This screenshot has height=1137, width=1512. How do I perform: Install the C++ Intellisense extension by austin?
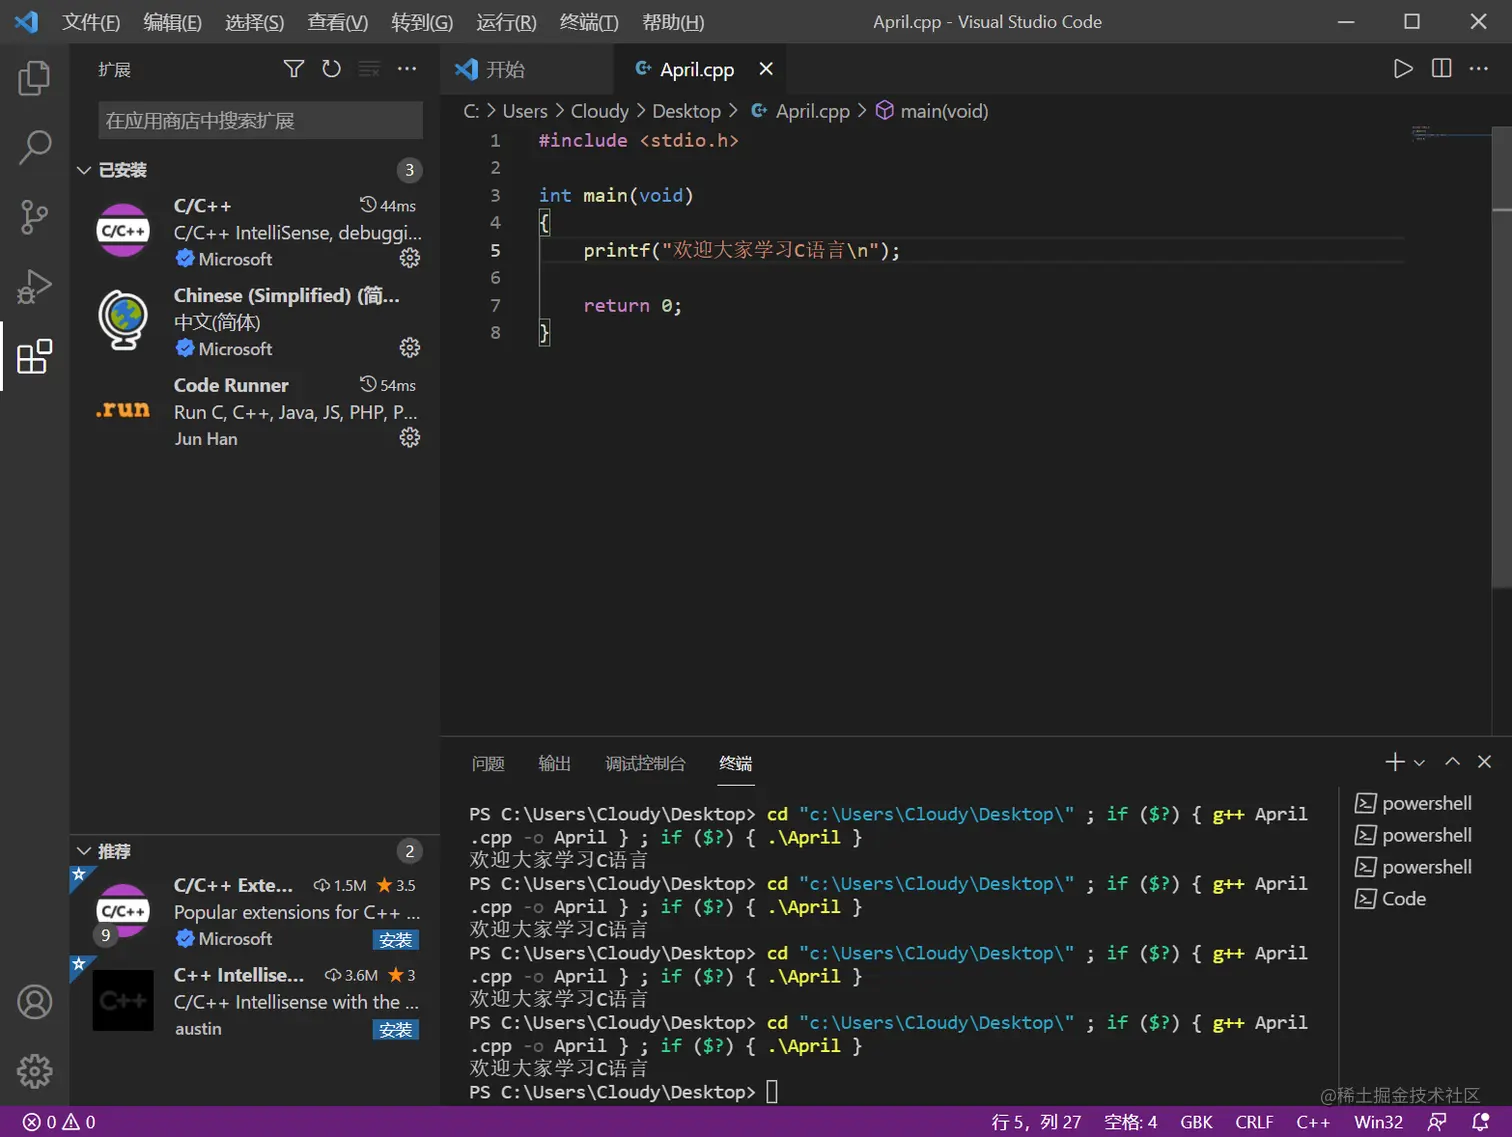pyautogui.click(x=395, y=1030)
